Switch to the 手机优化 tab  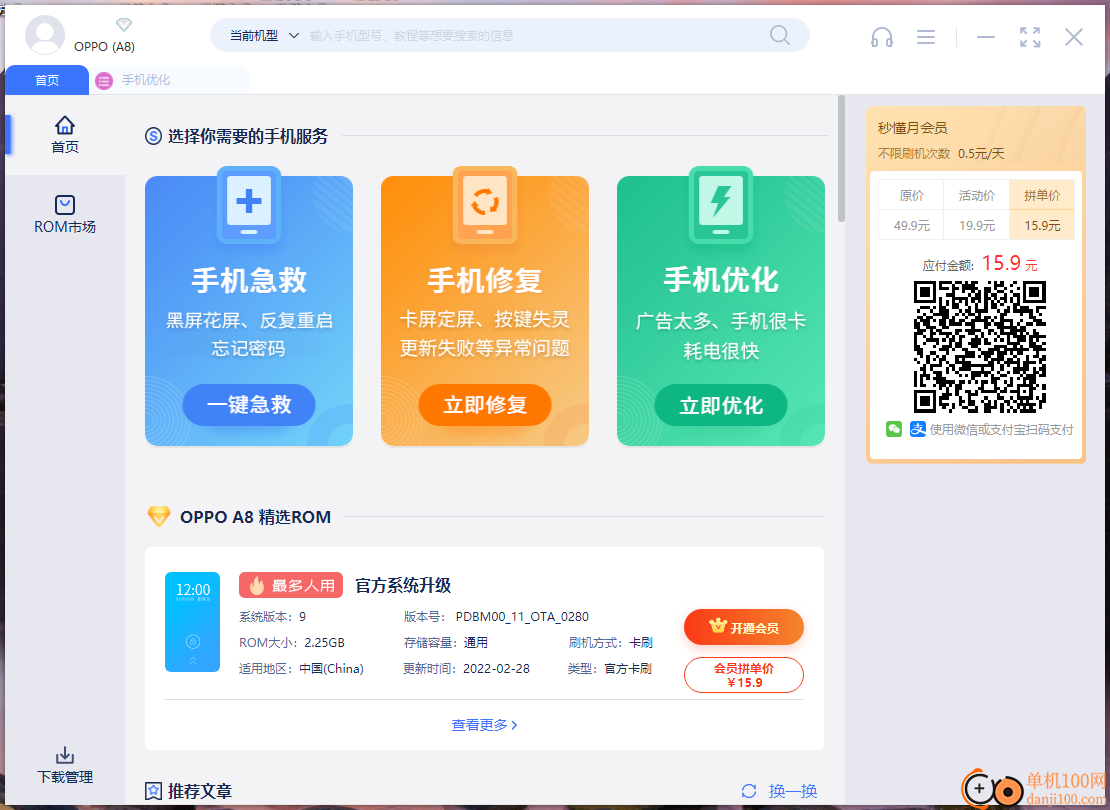[168, 80]
